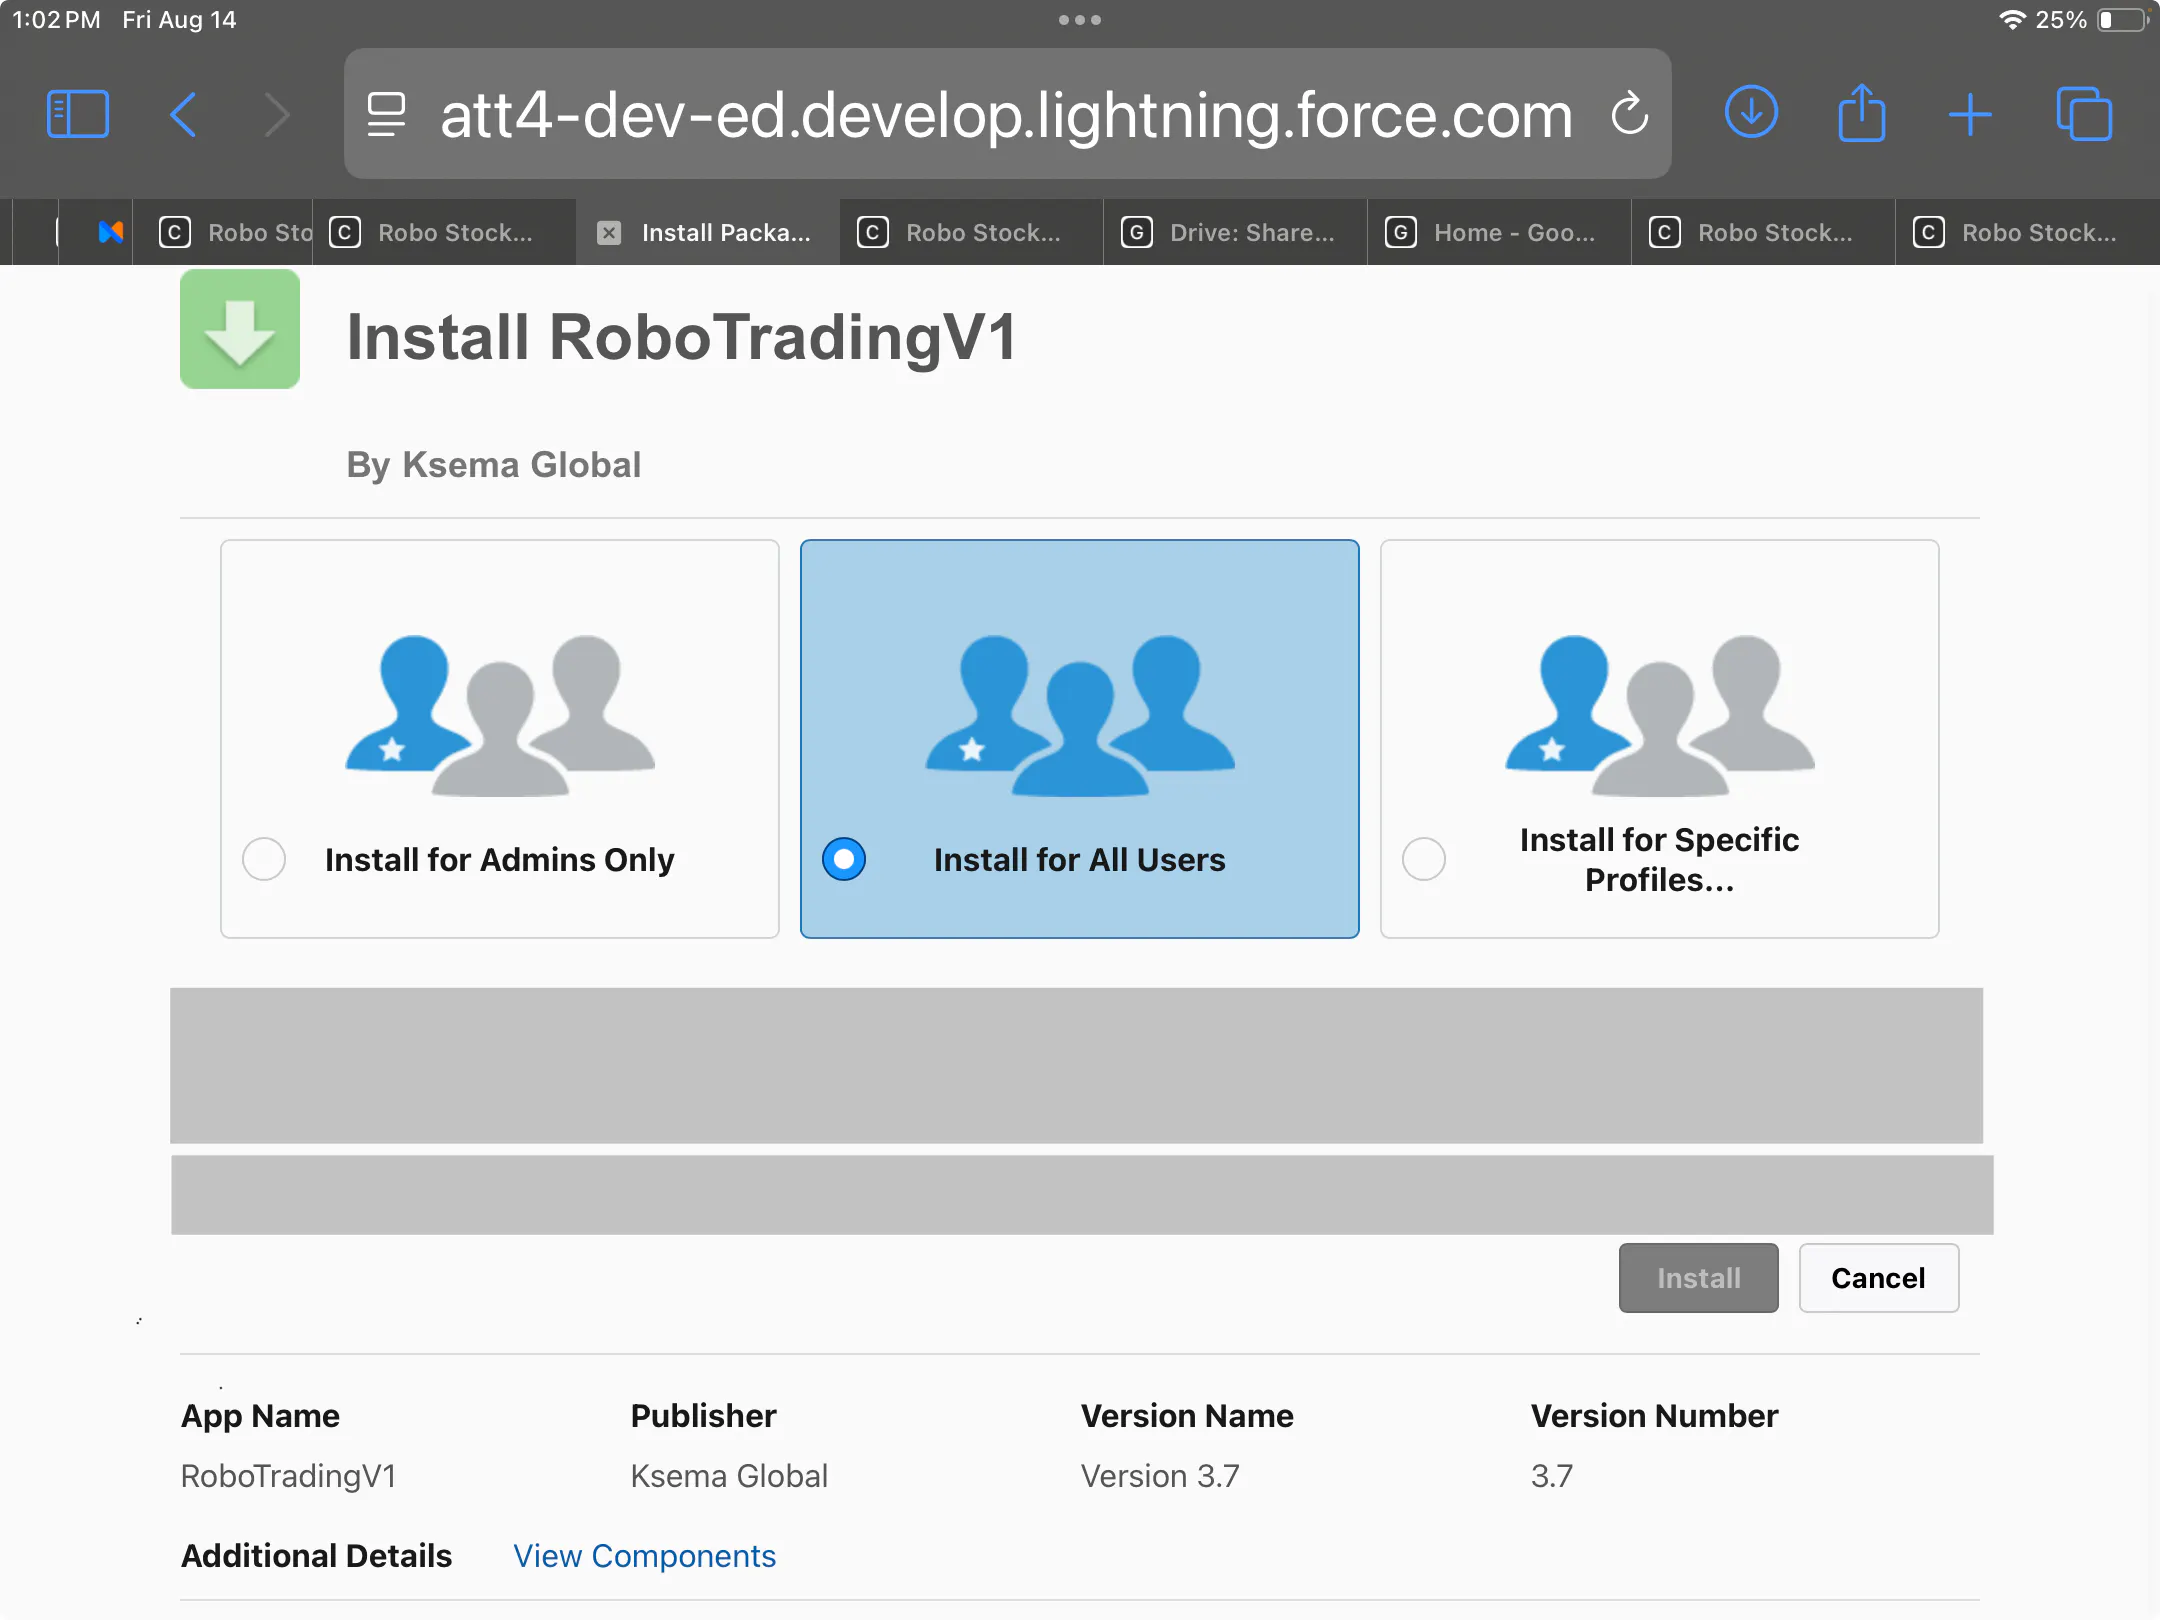Tap the Share icon
The width and height of the screenshot is (2160, 1620).
coord(1862,112)
